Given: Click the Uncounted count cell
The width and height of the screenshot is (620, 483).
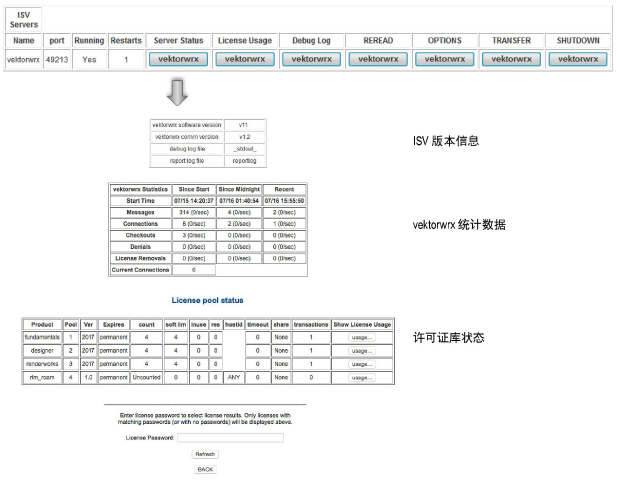Looking at the screenshot, I should [146, 377].
